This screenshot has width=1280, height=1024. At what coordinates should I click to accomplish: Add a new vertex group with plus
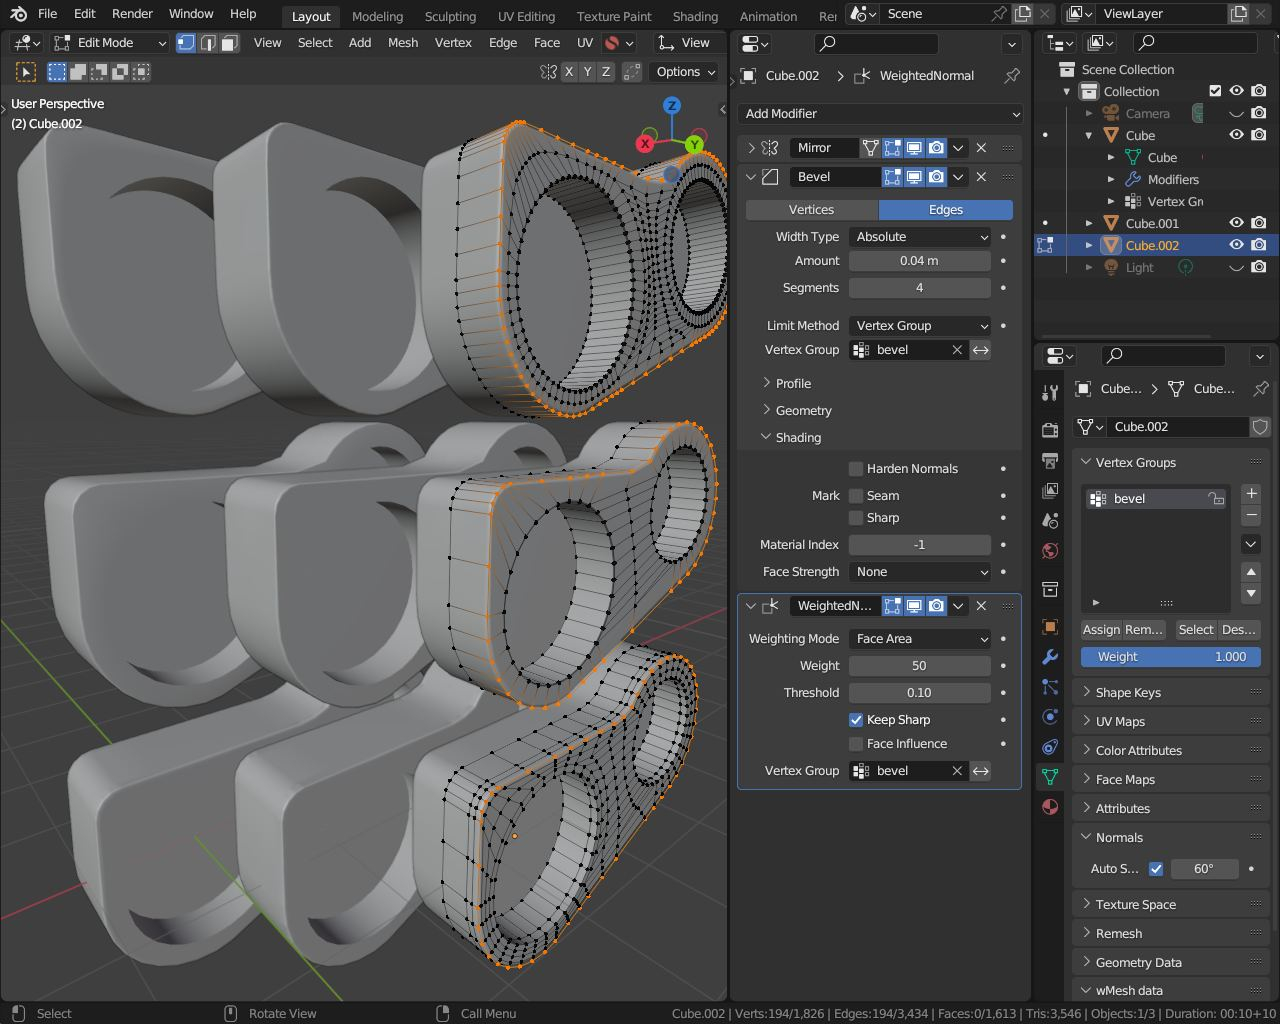(x=1251, y=493)
